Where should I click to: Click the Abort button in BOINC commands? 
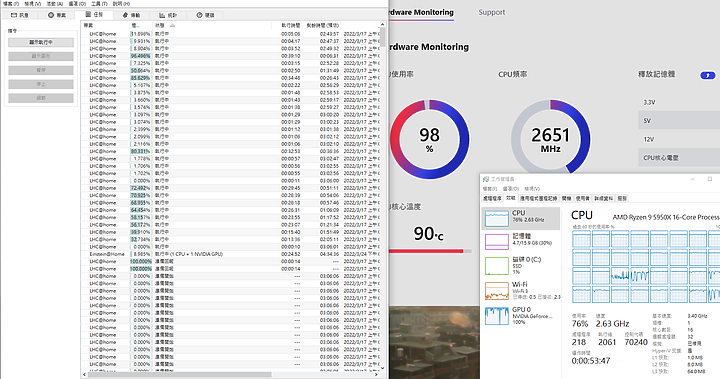[x=41, y=84]
